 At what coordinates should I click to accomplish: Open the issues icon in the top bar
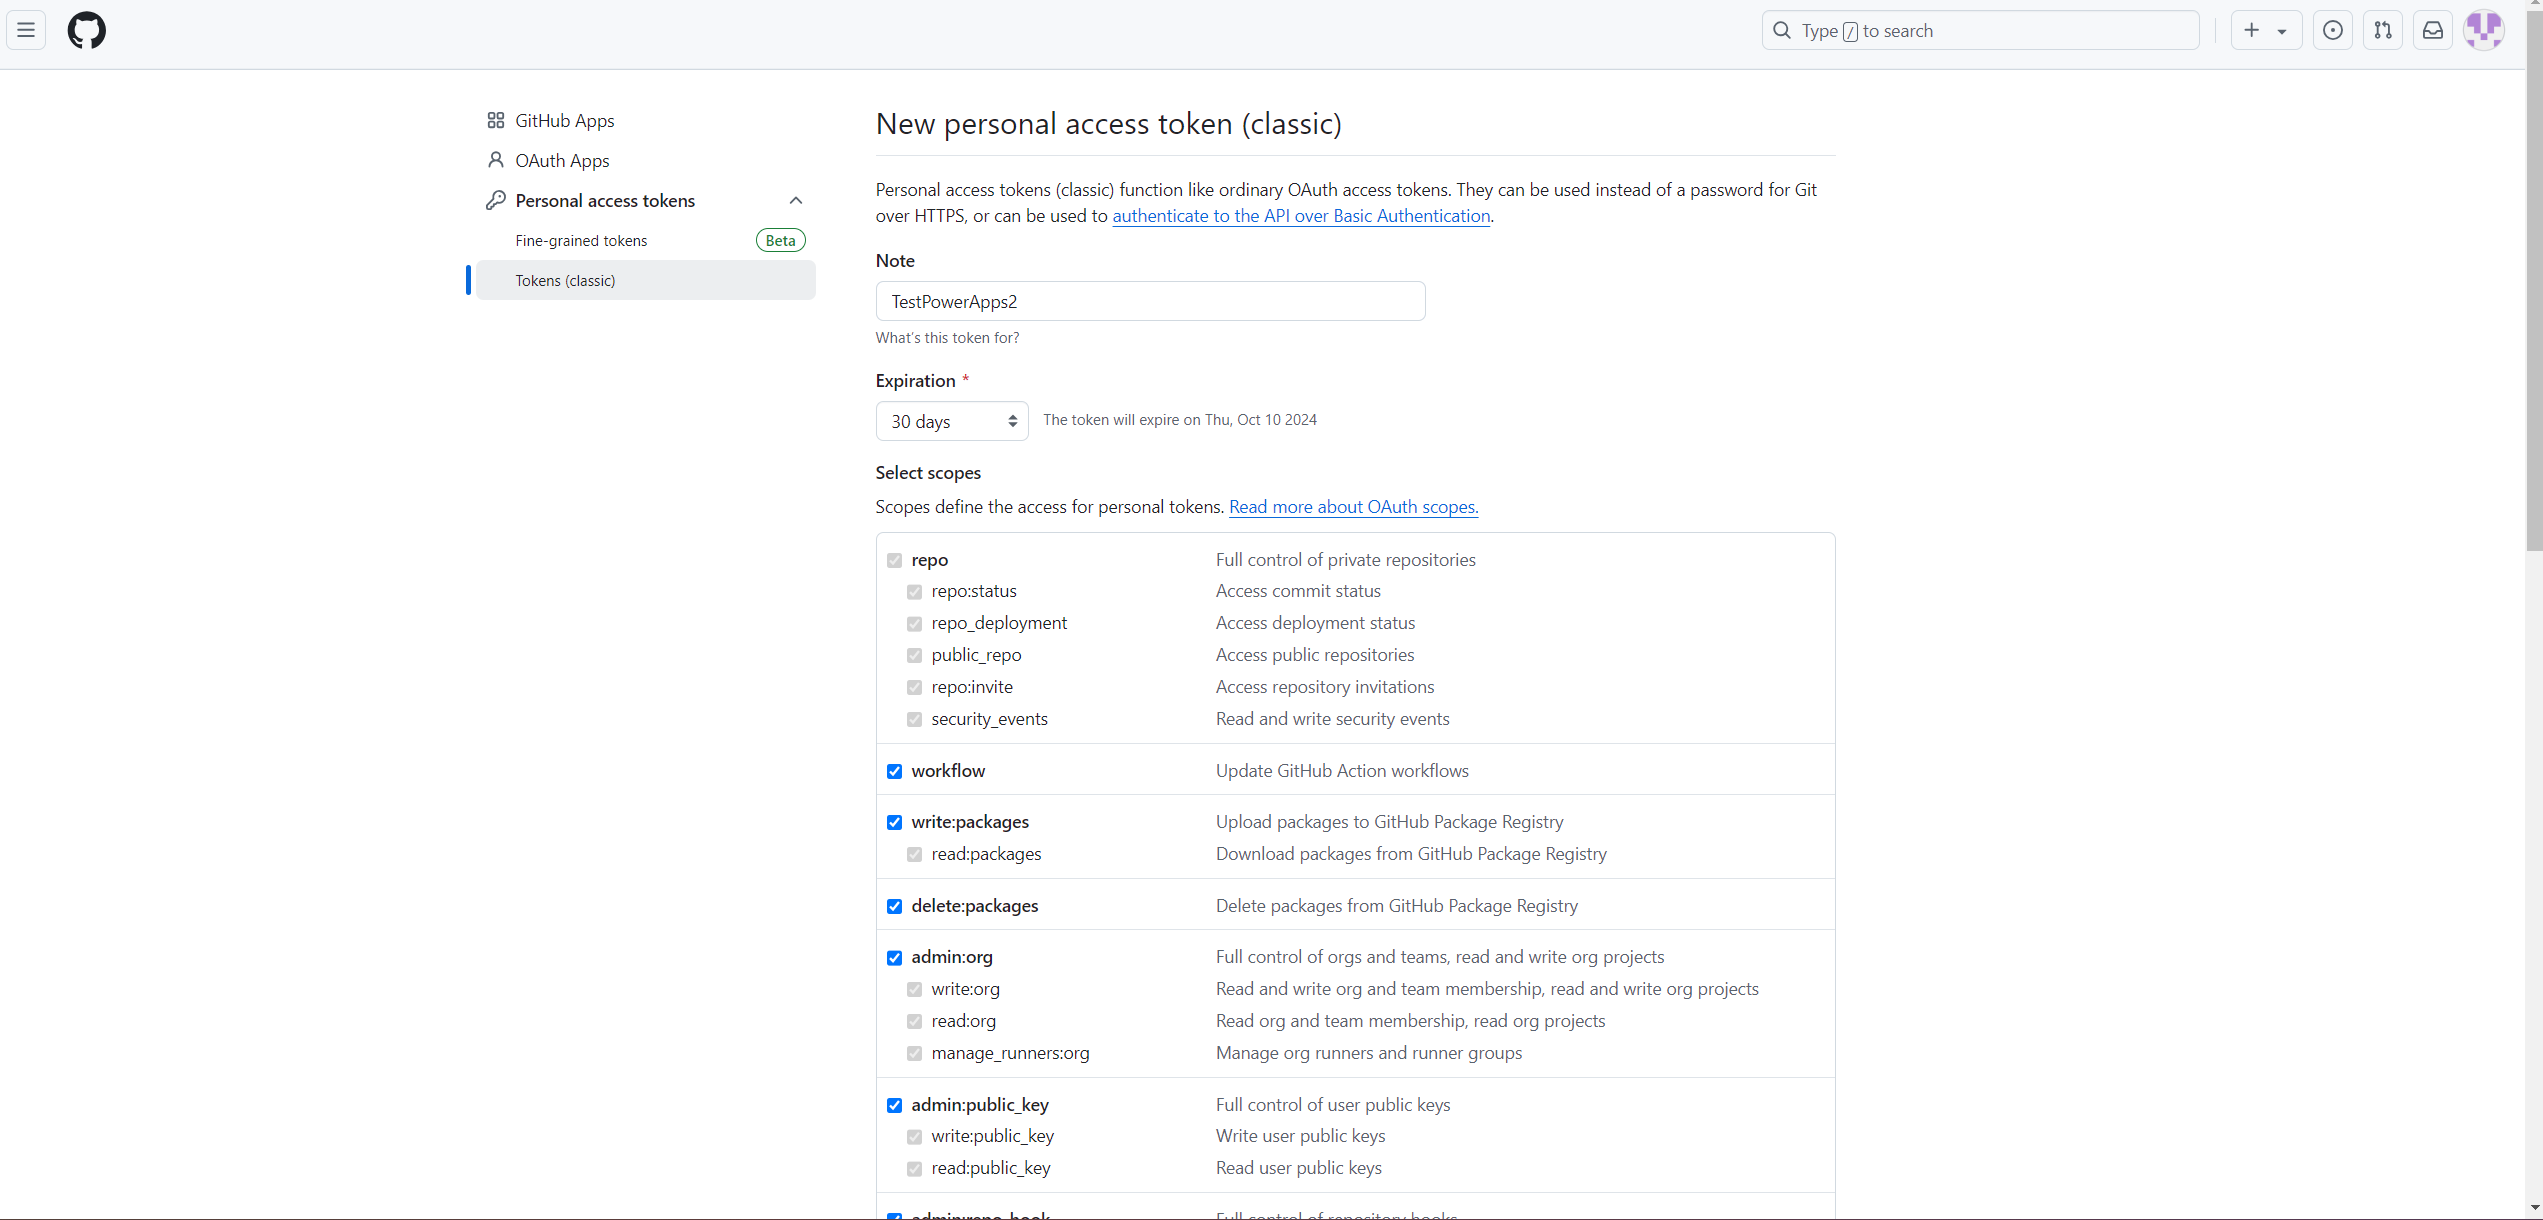click(2332, 30)
